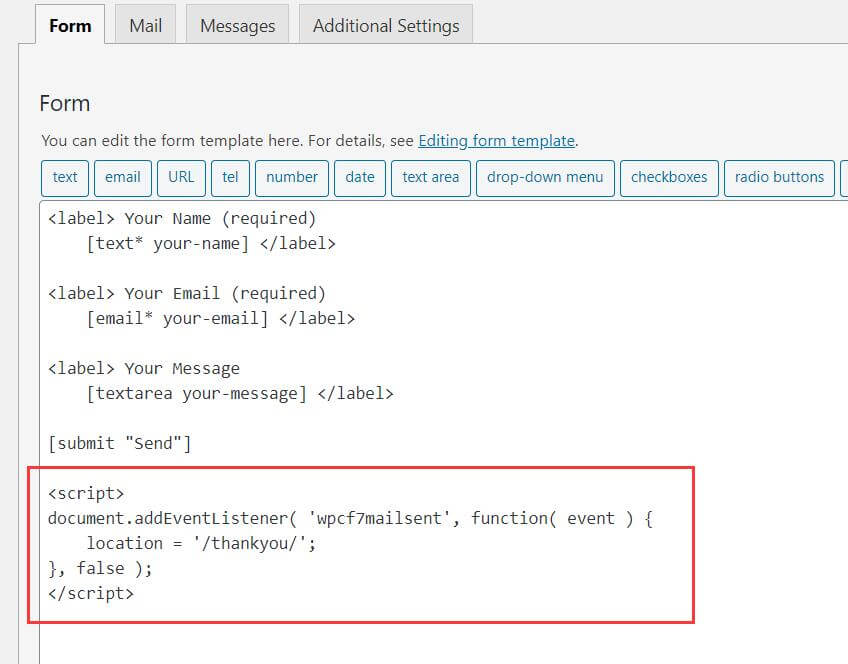The height and width of the screenshot is (664, 848).
Task: Open the Messages tab
Action: (238, 26)
